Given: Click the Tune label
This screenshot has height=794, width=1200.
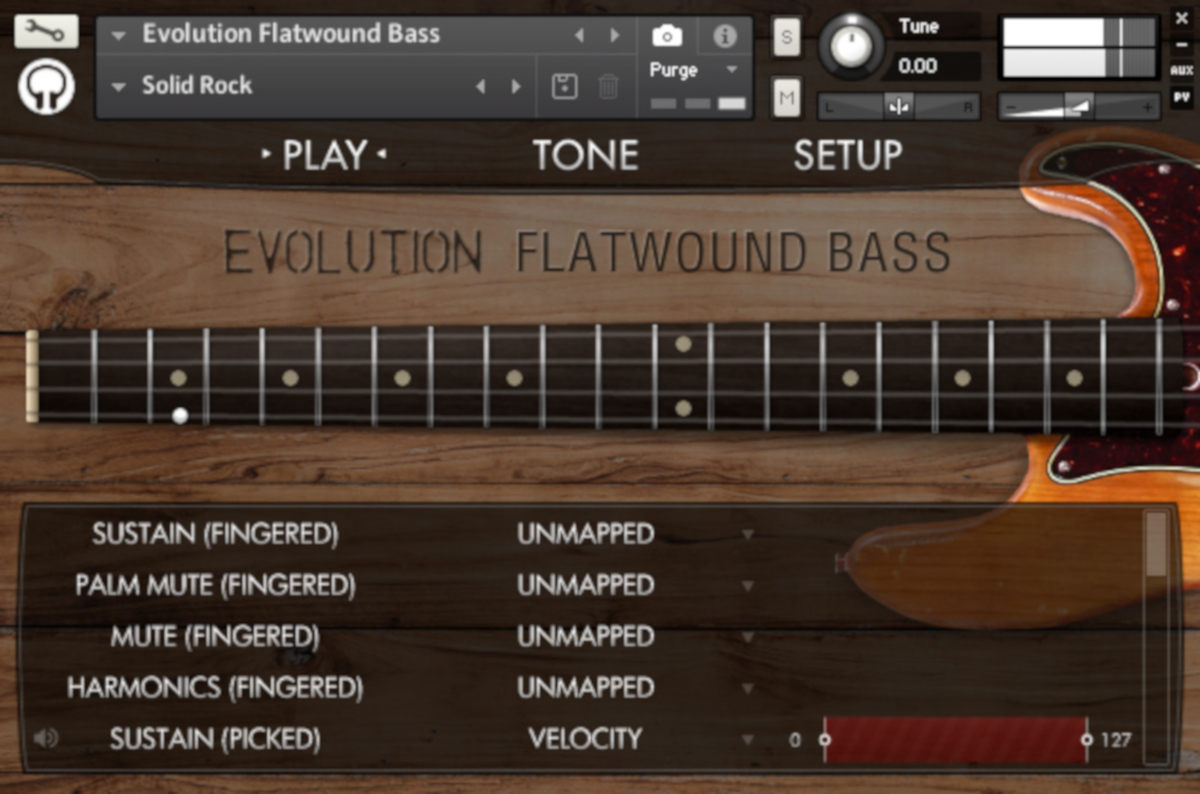Looking at the screenshot, I should [918, 27].
